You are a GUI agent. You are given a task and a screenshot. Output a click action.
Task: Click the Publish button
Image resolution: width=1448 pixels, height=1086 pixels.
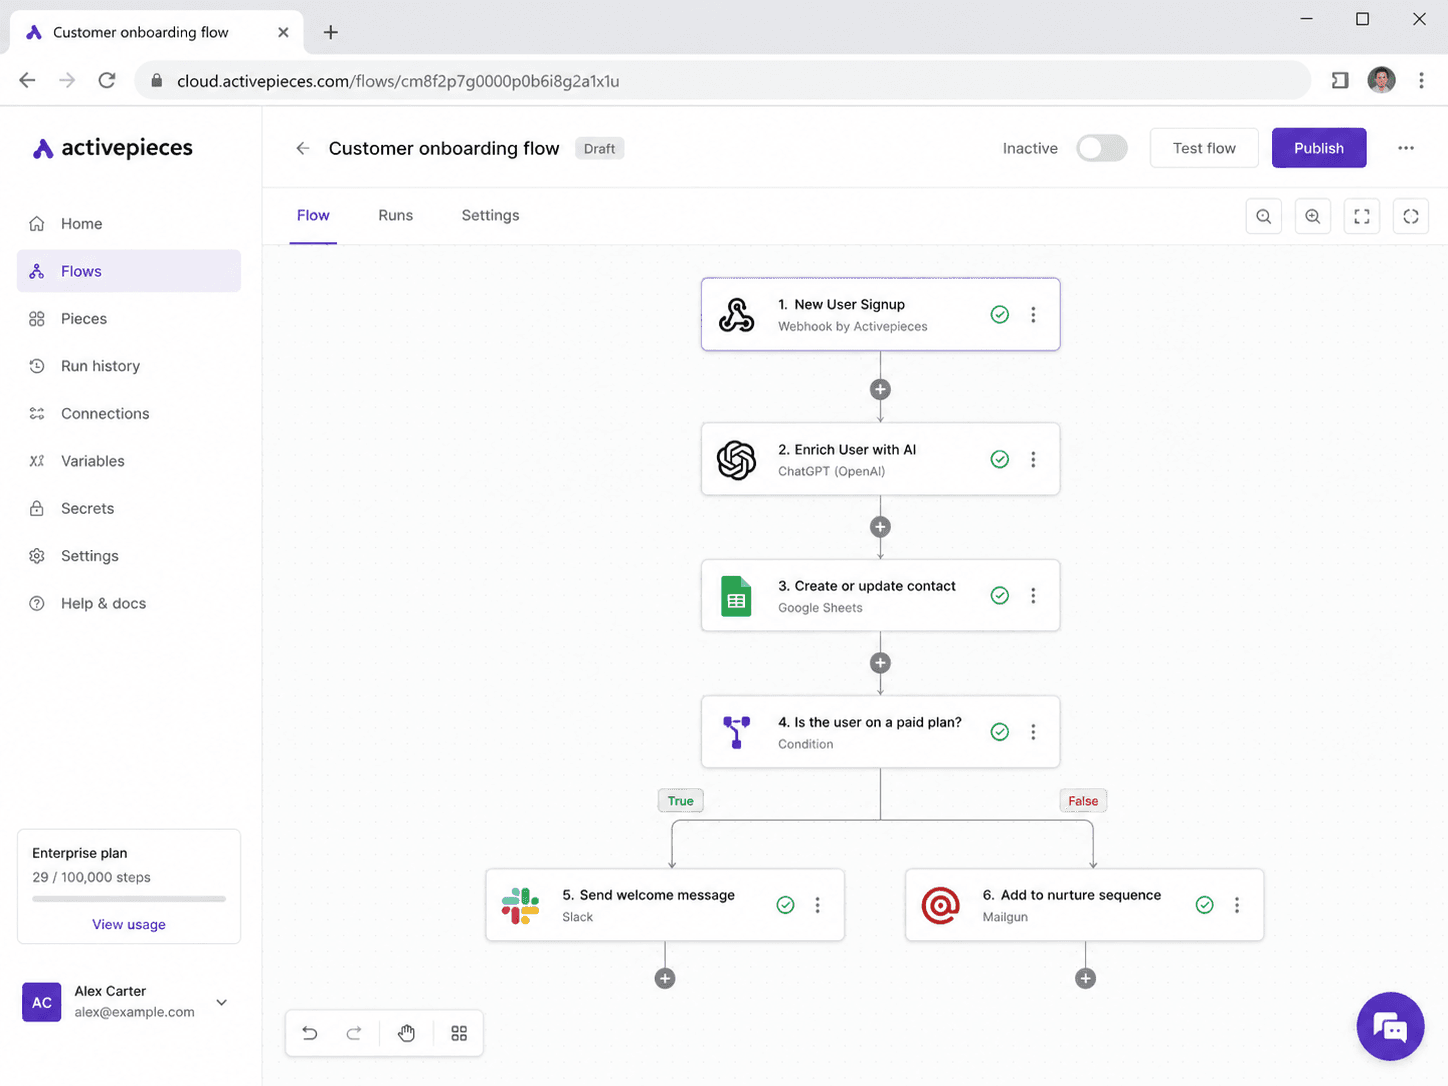click(1319, 148)
